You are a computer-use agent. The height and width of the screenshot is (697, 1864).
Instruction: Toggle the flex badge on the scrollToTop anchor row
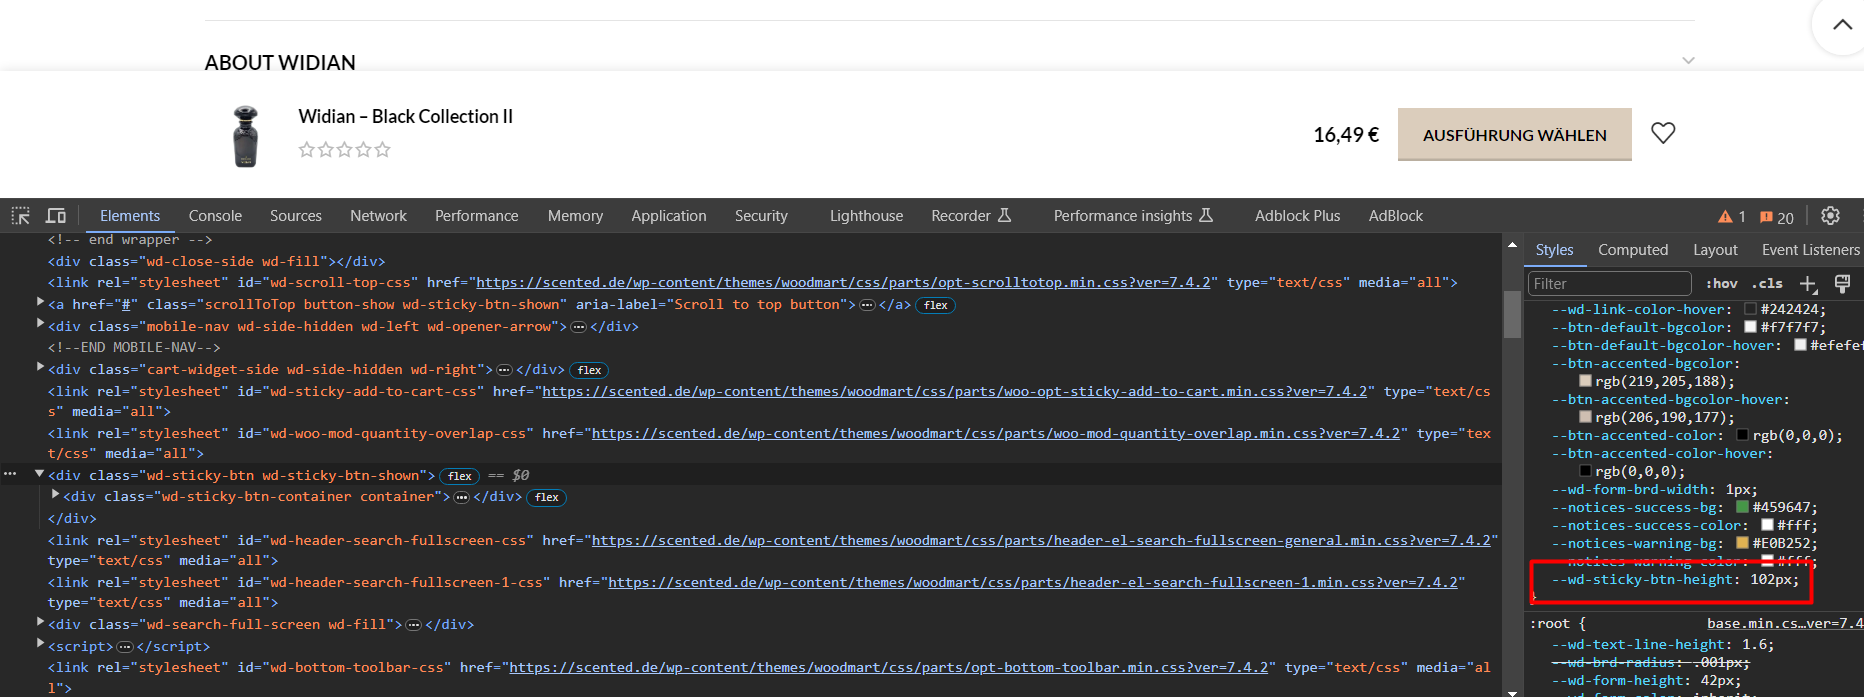936,305
